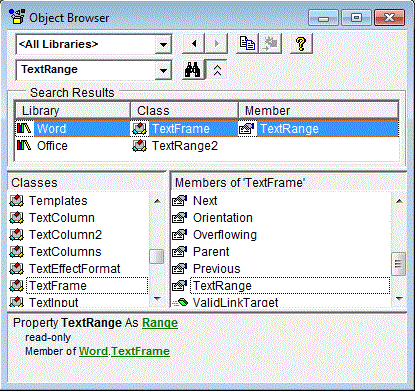415x391 pixels.
Task: Select TextEffectFormat in the Classes list
Action: click(x=74, y=269)
